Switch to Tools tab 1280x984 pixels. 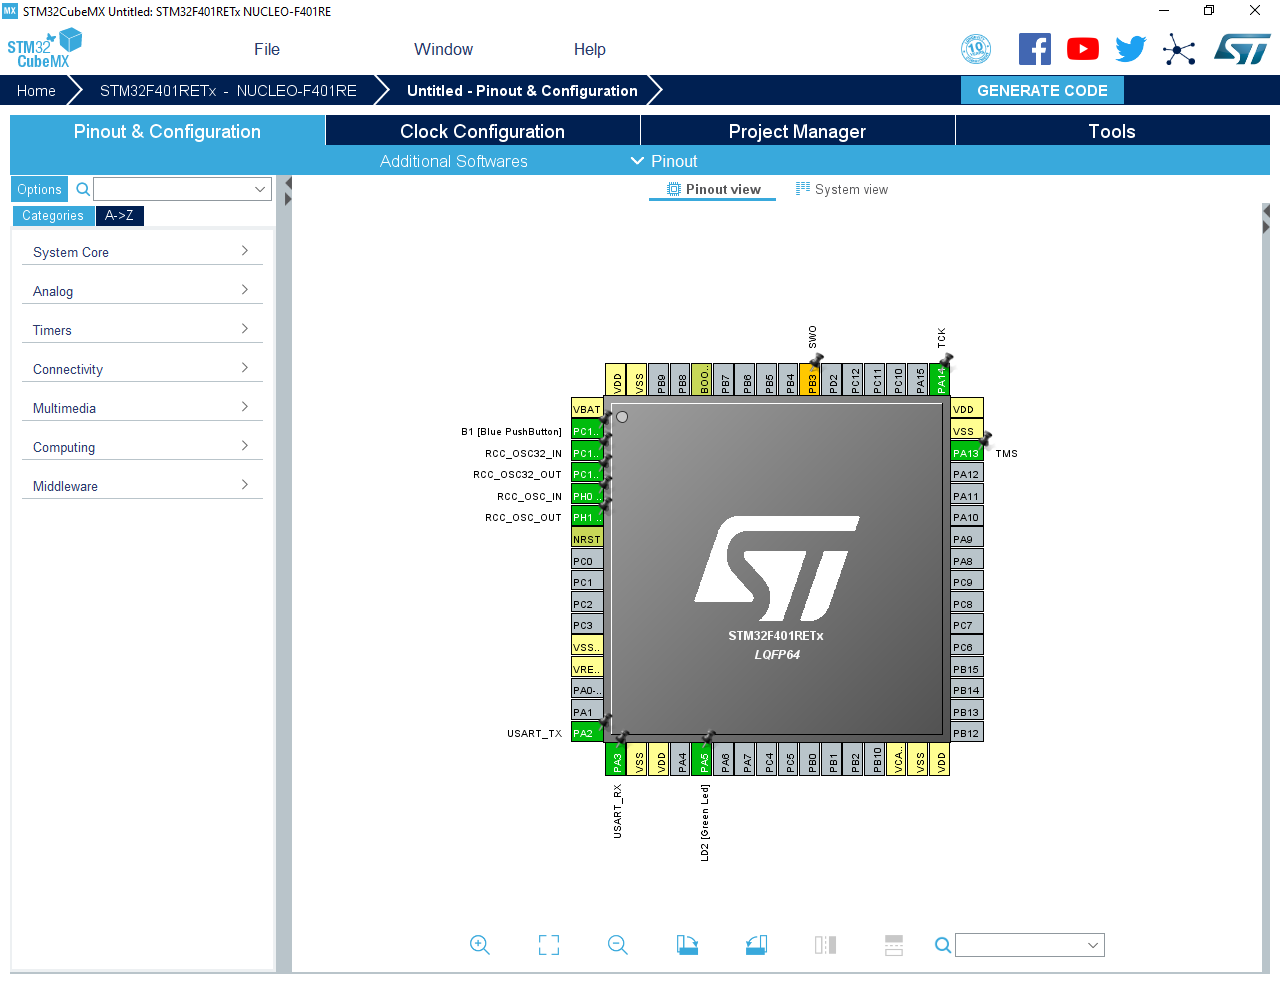coord(1112,131)
